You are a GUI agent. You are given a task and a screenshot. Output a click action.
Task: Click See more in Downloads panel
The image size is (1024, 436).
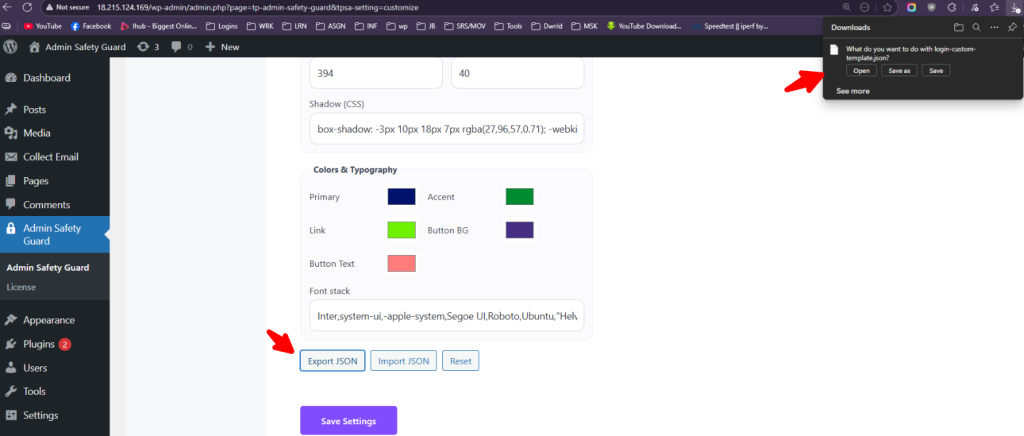(852, 90)
